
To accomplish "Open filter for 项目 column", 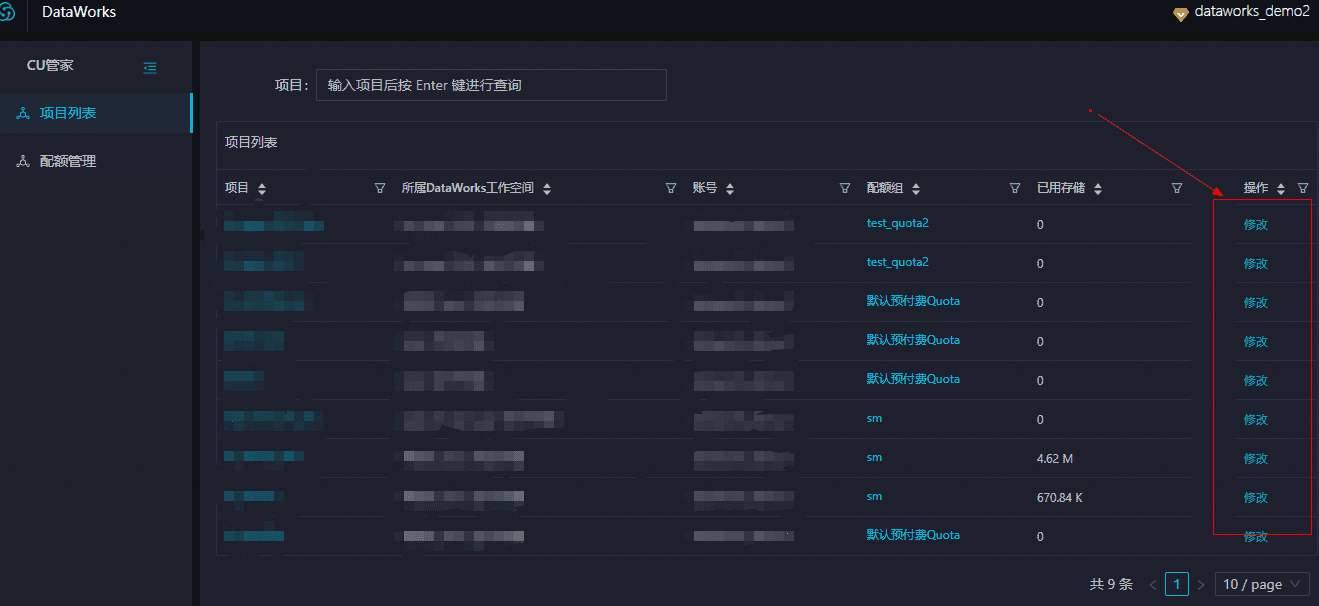I will [380, 188].
